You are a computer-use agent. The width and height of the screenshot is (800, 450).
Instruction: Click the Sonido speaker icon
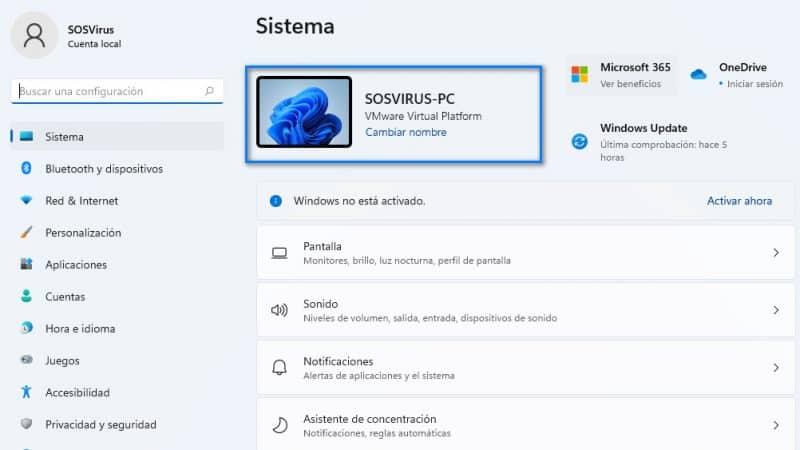(280, 310)
